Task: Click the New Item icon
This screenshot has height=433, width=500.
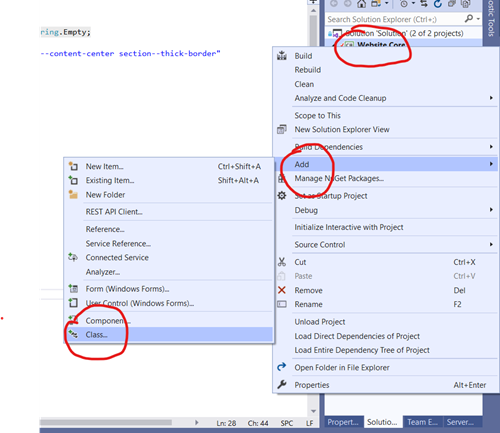Action: 73,166
